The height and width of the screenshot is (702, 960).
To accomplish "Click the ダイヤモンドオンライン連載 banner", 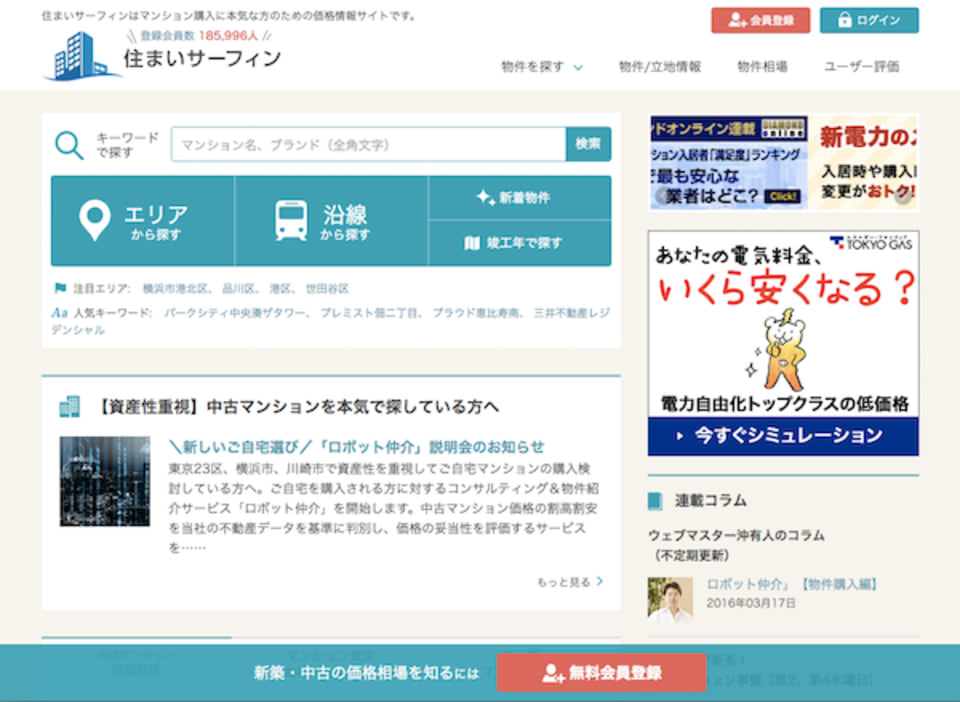I will [728, 162].
